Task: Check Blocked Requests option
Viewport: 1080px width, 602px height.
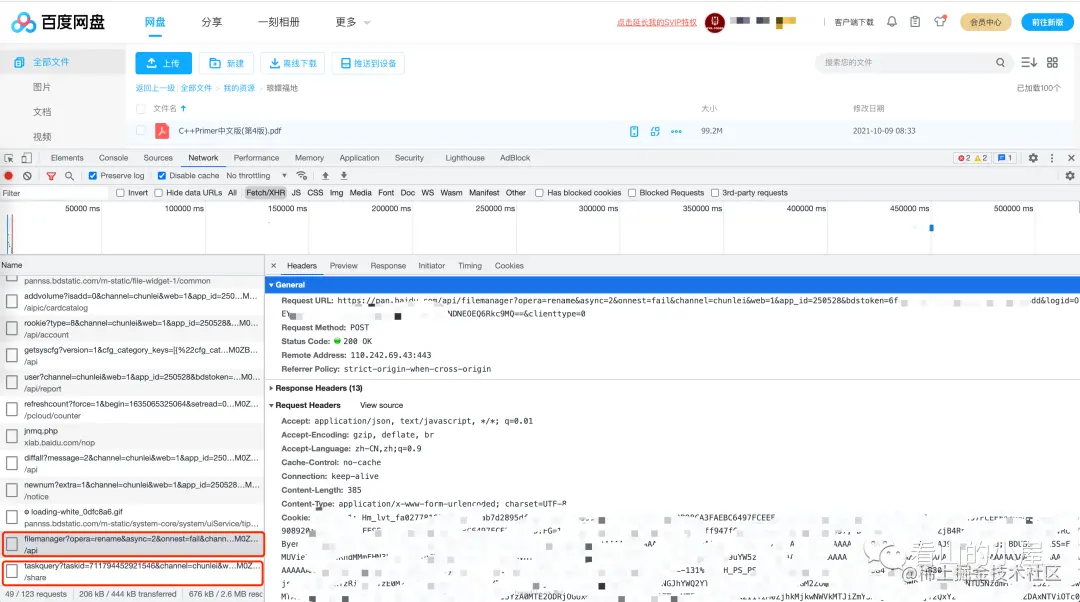Action: 632,193
